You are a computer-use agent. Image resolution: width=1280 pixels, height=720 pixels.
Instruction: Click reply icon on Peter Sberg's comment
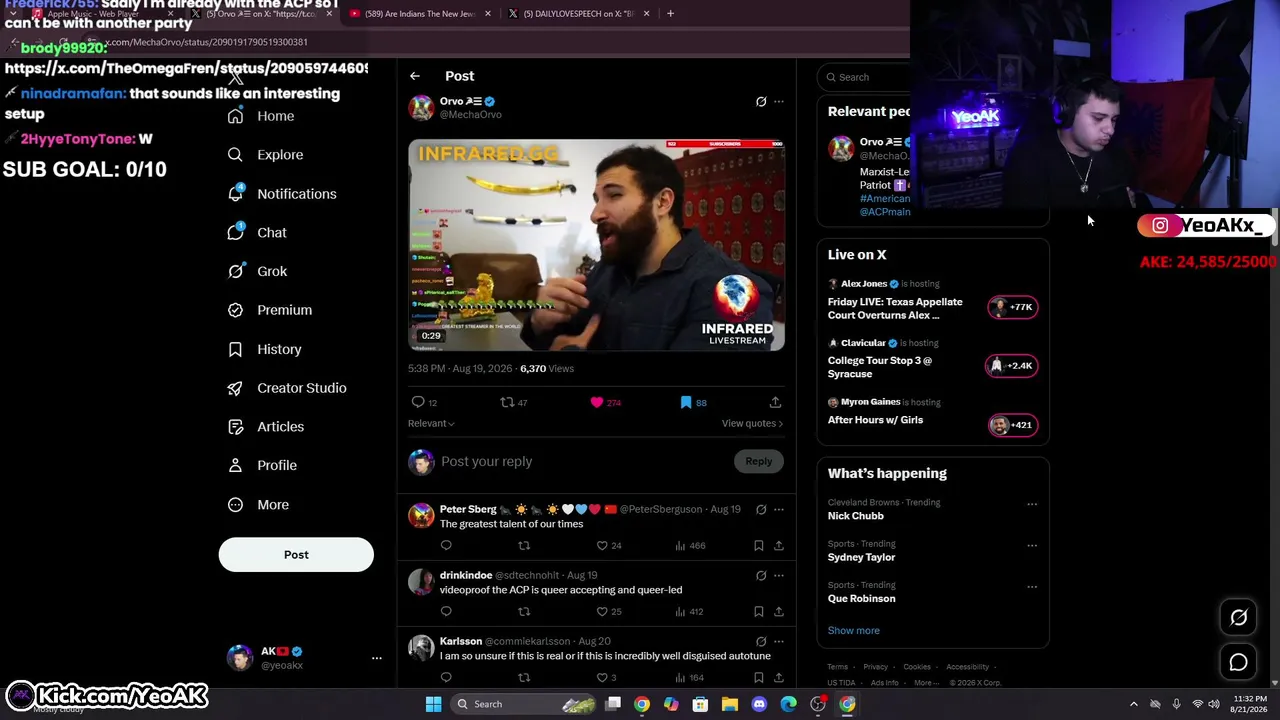446,546
